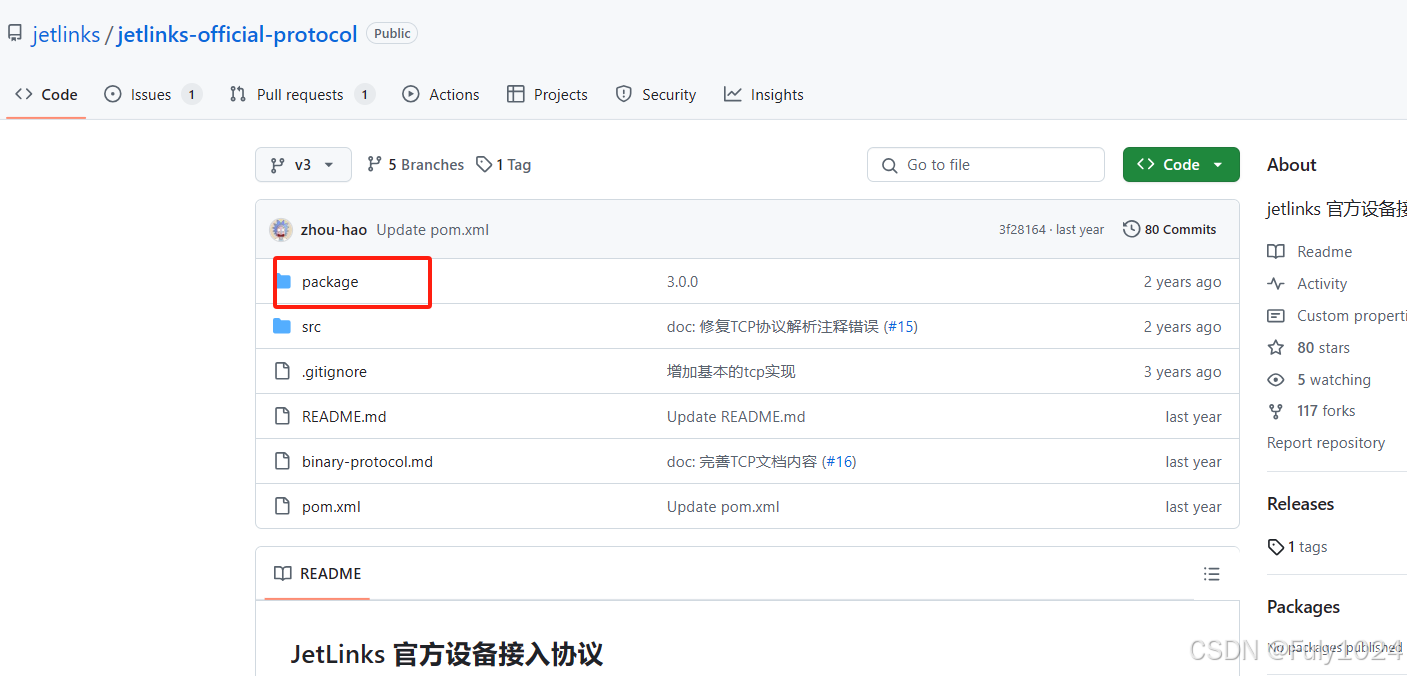Open the #15 pull request link
Screen dimensions: 1407x676
tap(901, 327)
